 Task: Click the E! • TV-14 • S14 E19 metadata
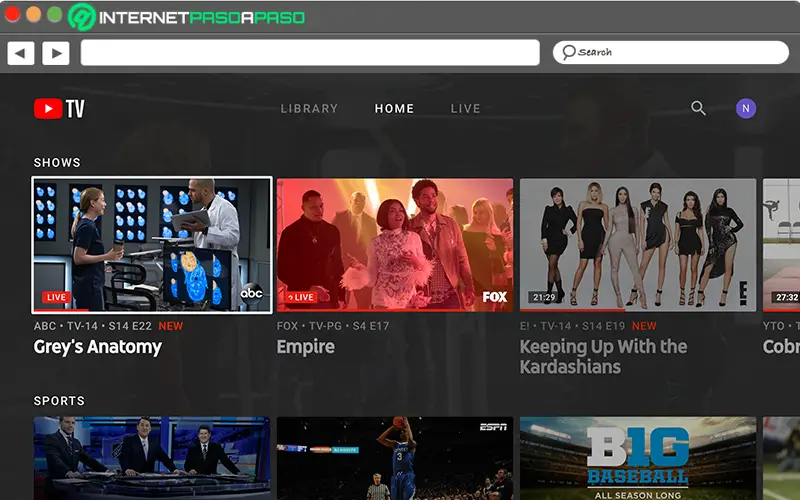click(572, 326)
